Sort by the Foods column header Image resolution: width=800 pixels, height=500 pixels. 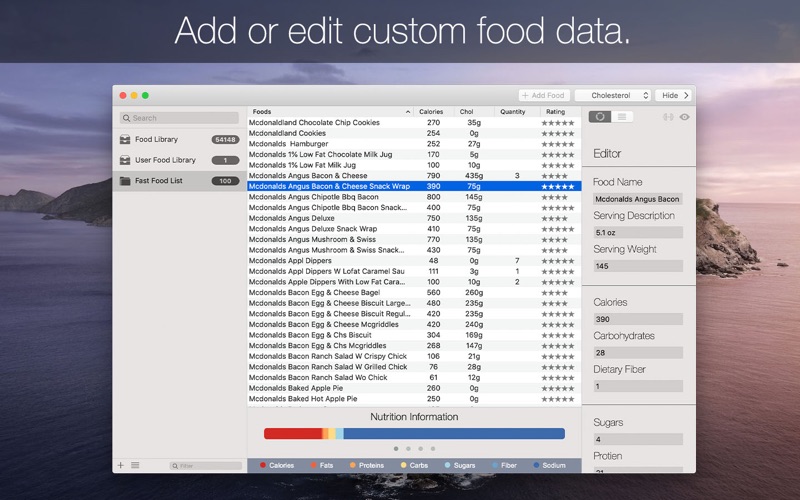[330, 111]
